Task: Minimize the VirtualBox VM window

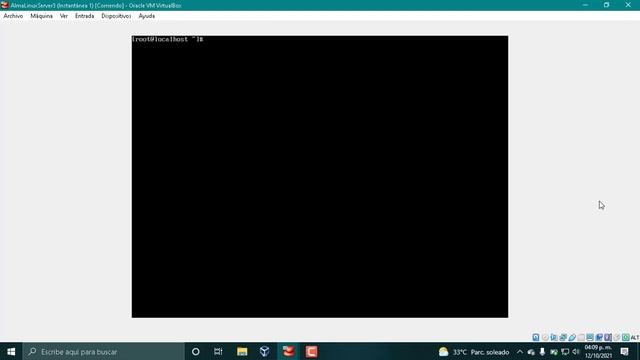Action: pyautogui.click(x=585, y=5)
